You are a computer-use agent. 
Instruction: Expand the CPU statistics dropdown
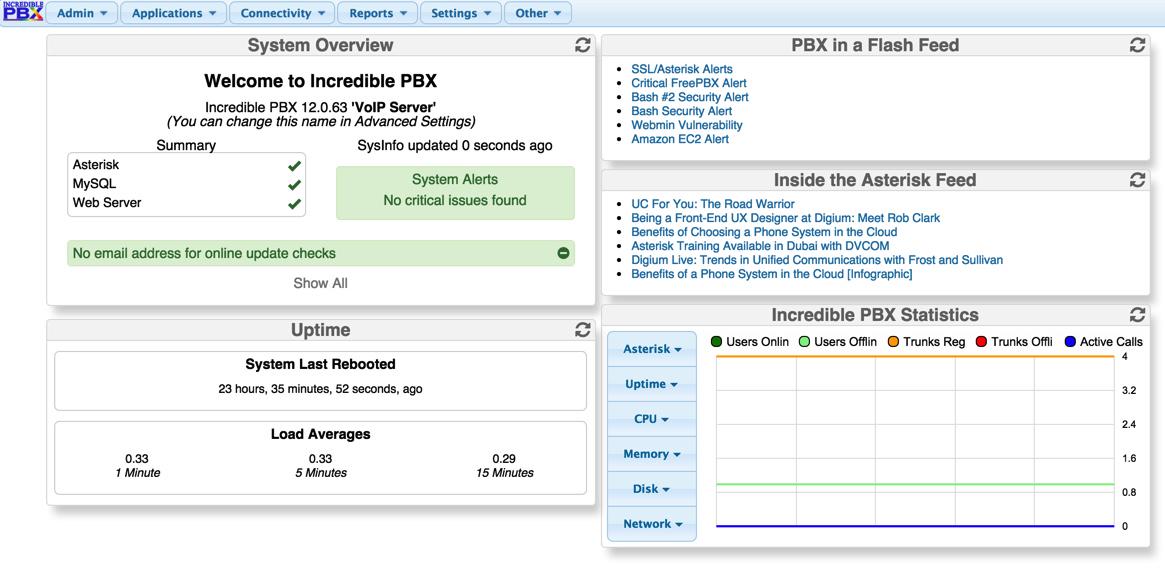click(652, 419)
